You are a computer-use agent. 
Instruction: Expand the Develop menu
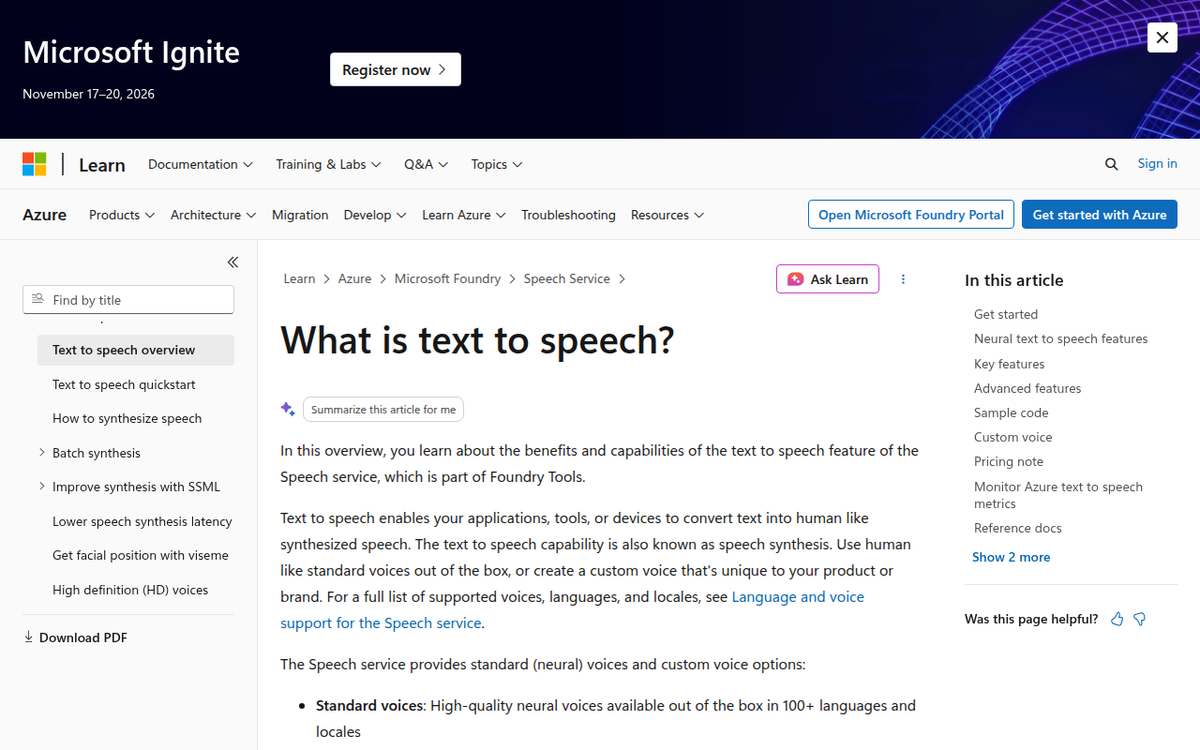(x=375, y=215)
